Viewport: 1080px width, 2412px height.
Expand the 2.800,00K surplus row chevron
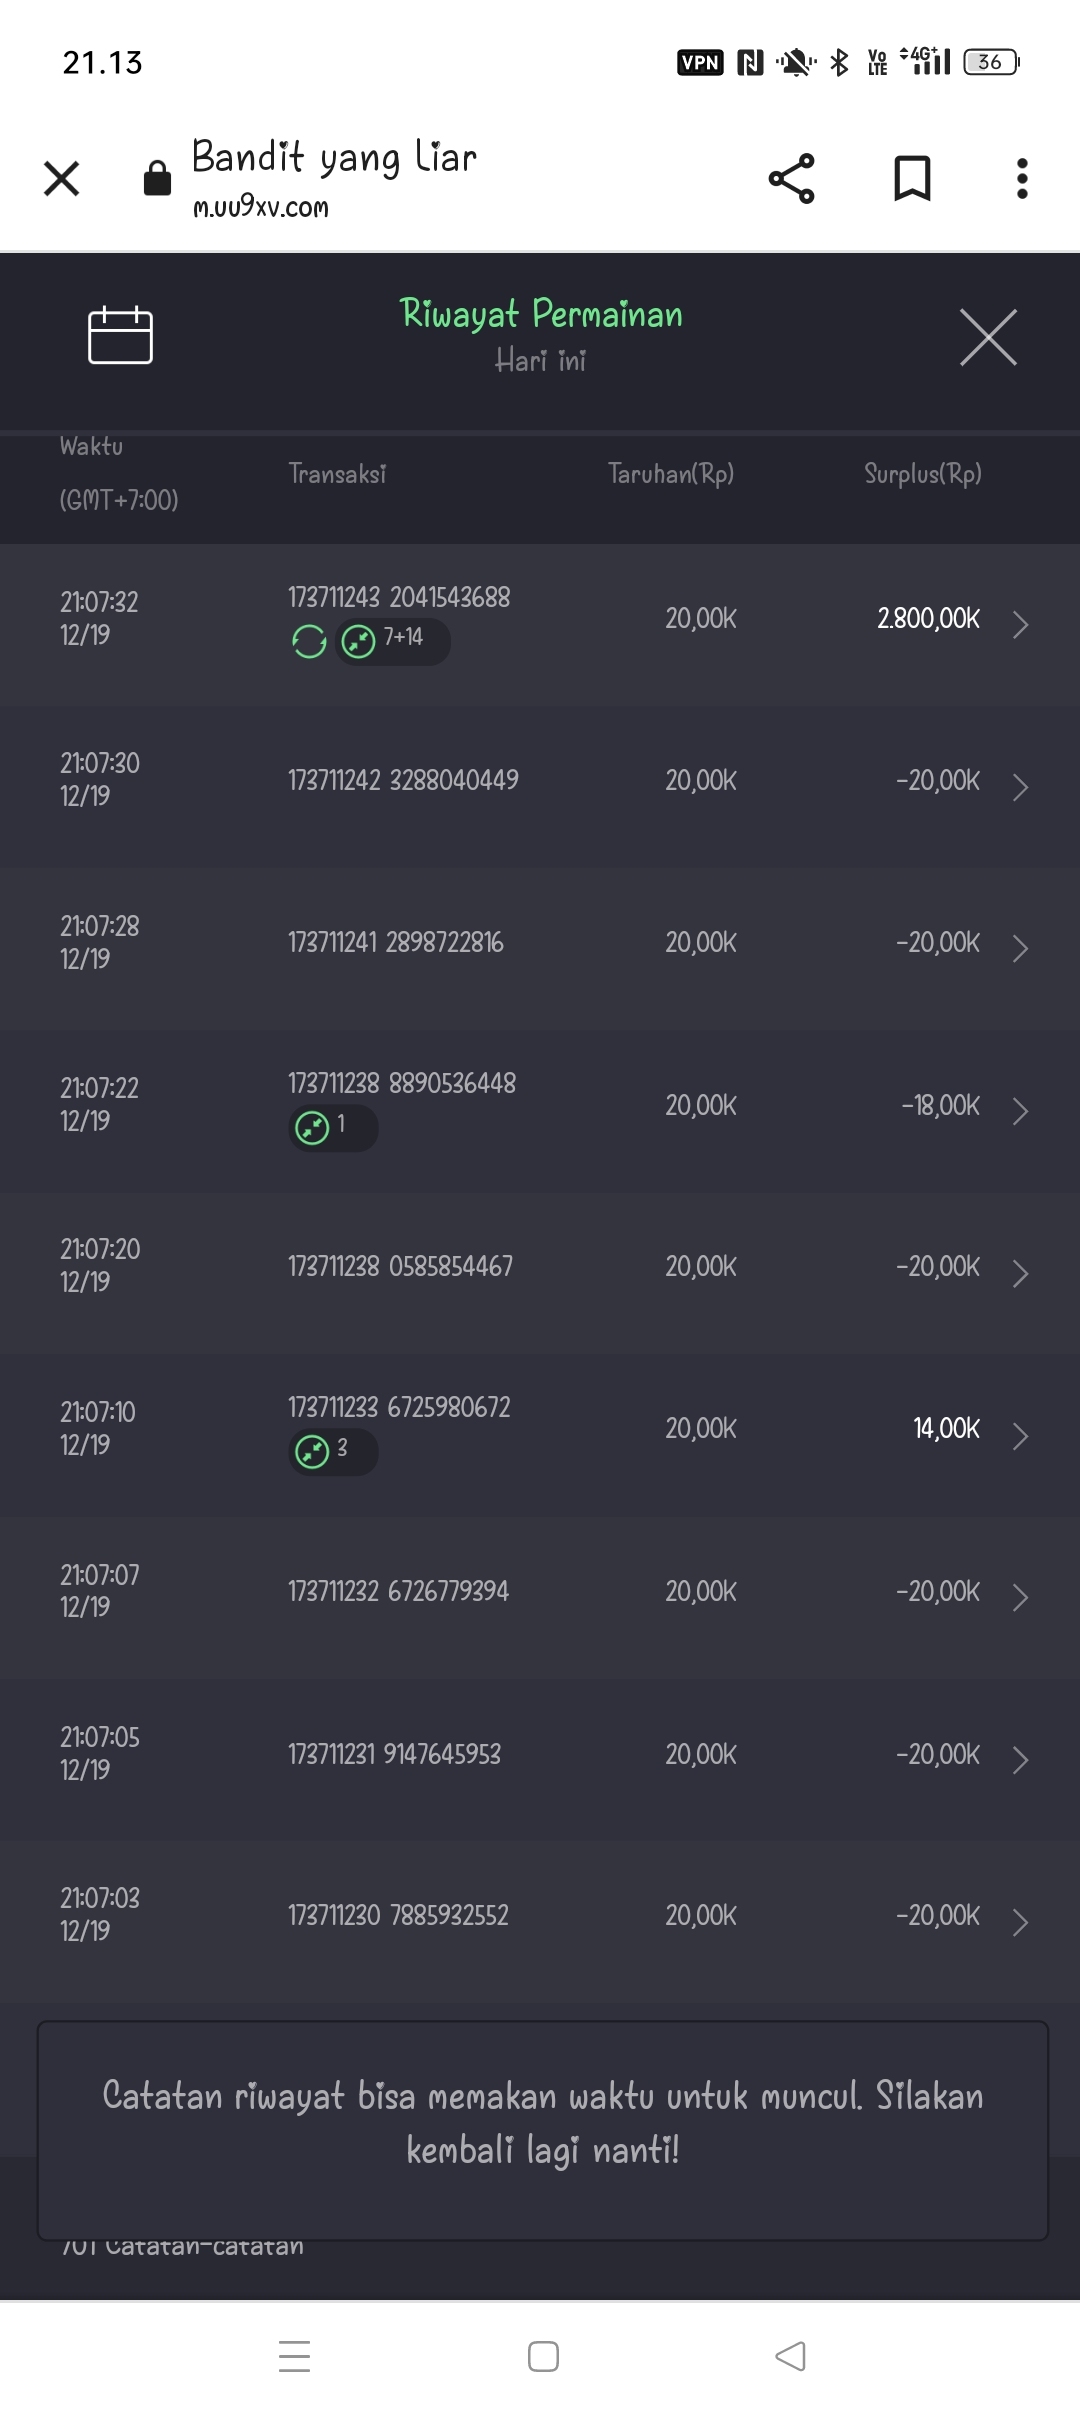(1020, 624)
